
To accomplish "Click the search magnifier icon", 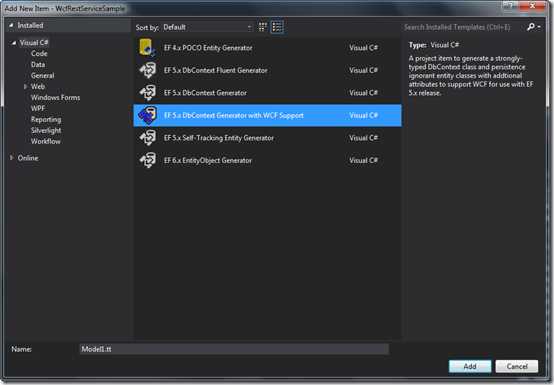I will tap(531, 27).
